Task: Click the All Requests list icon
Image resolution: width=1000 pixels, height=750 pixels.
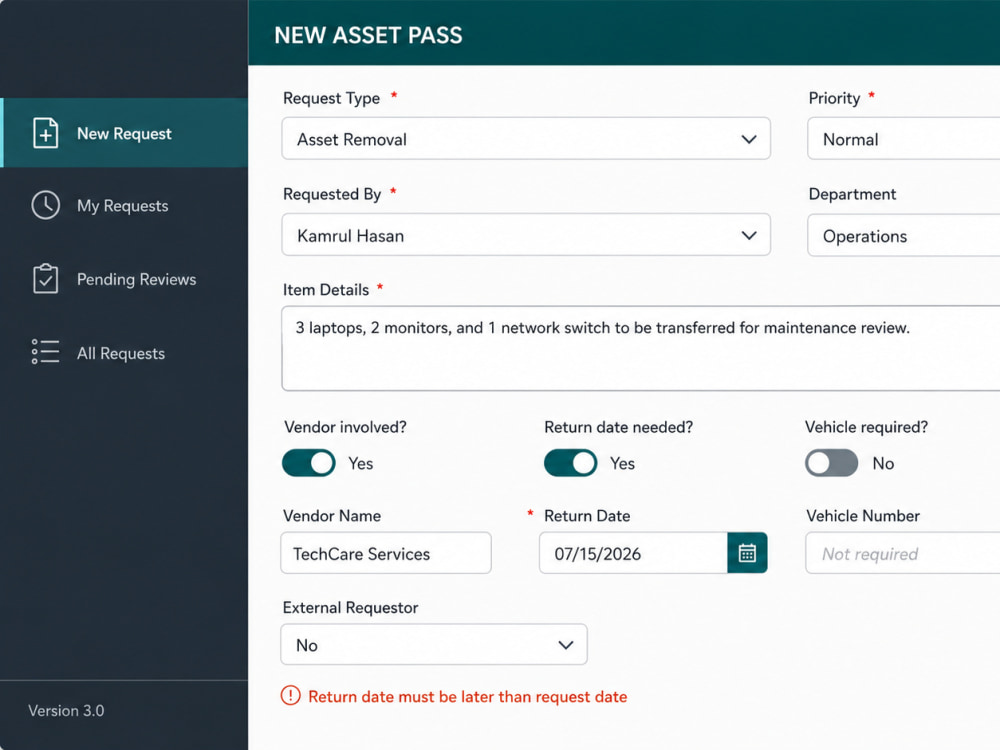Action: [x=45, y=351]
